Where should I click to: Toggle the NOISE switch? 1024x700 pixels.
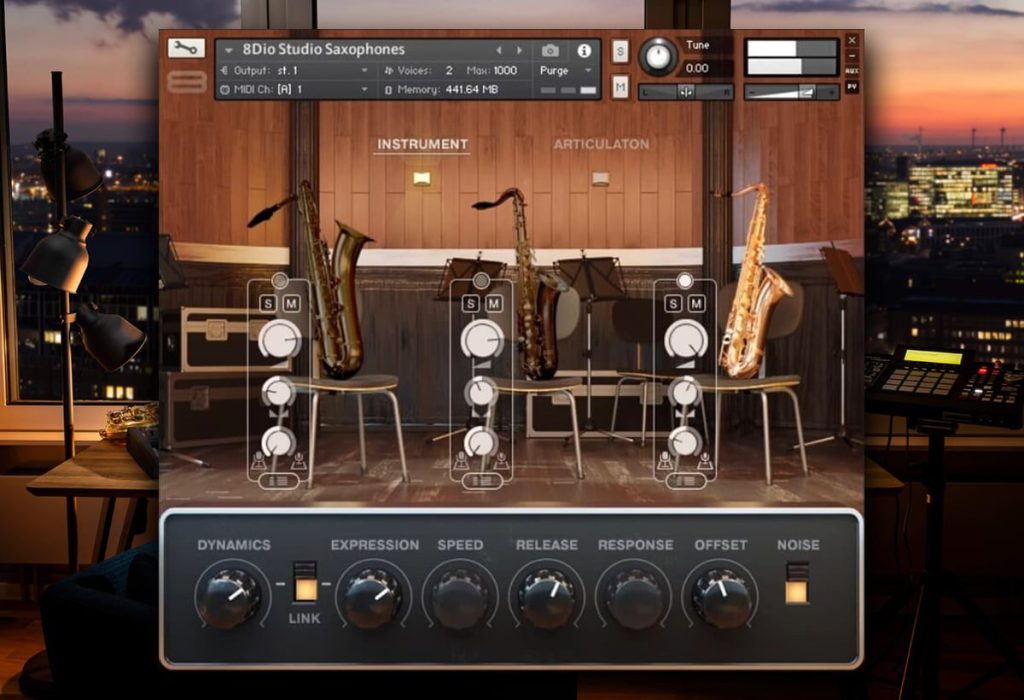pos(796,584)
